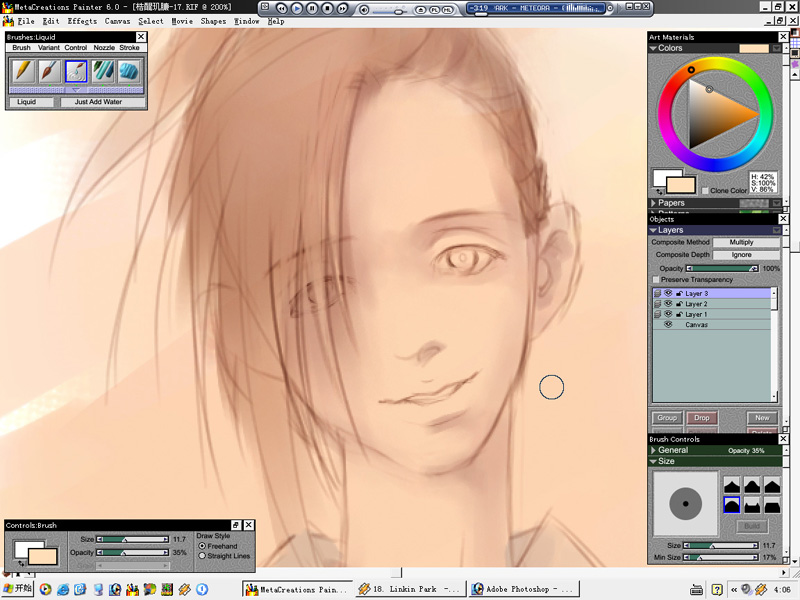
Task: Select the teal marker brush icon
Action: point(103,71)
